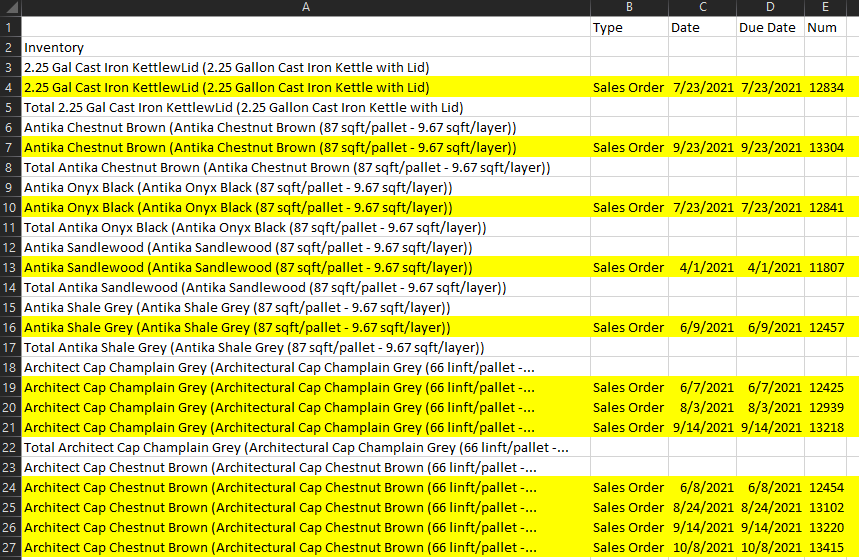The height and width of the screenshot is (560, 859).
Task: Select row 27 header
Action: [x=10, y=547]
